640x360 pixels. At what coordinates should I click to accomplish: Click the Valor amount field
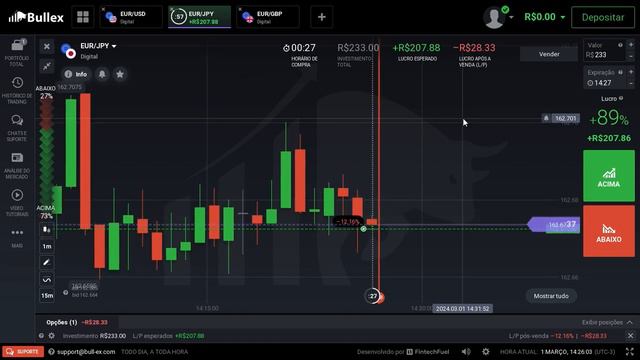(604, 51)
